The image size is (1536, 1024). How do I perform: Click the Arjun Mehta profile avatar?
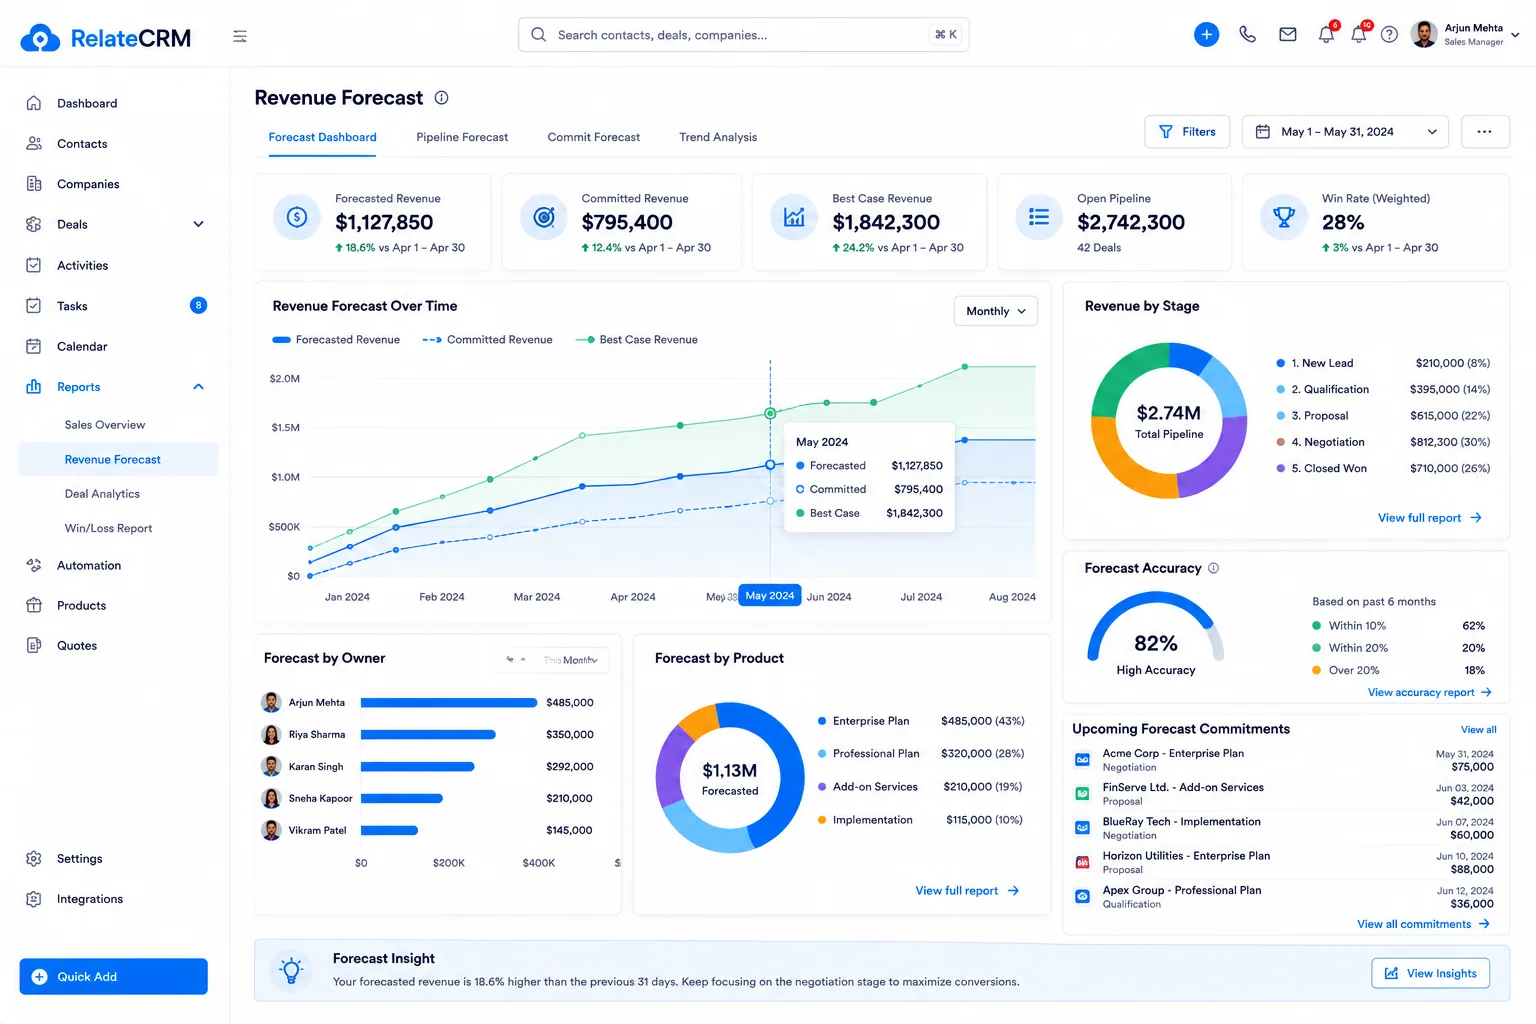coord(1424,34)
